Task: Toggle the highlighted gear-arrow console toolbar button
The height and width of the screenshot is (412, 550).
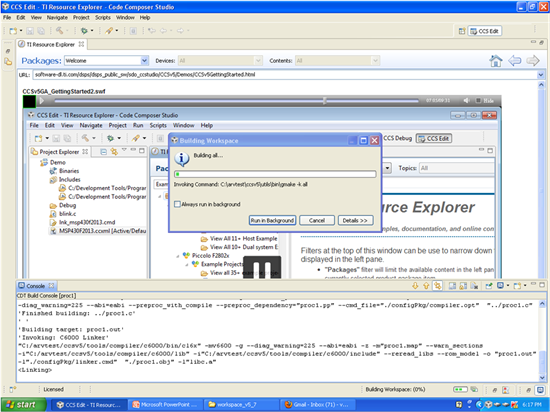Action: [x=437, y=286]
